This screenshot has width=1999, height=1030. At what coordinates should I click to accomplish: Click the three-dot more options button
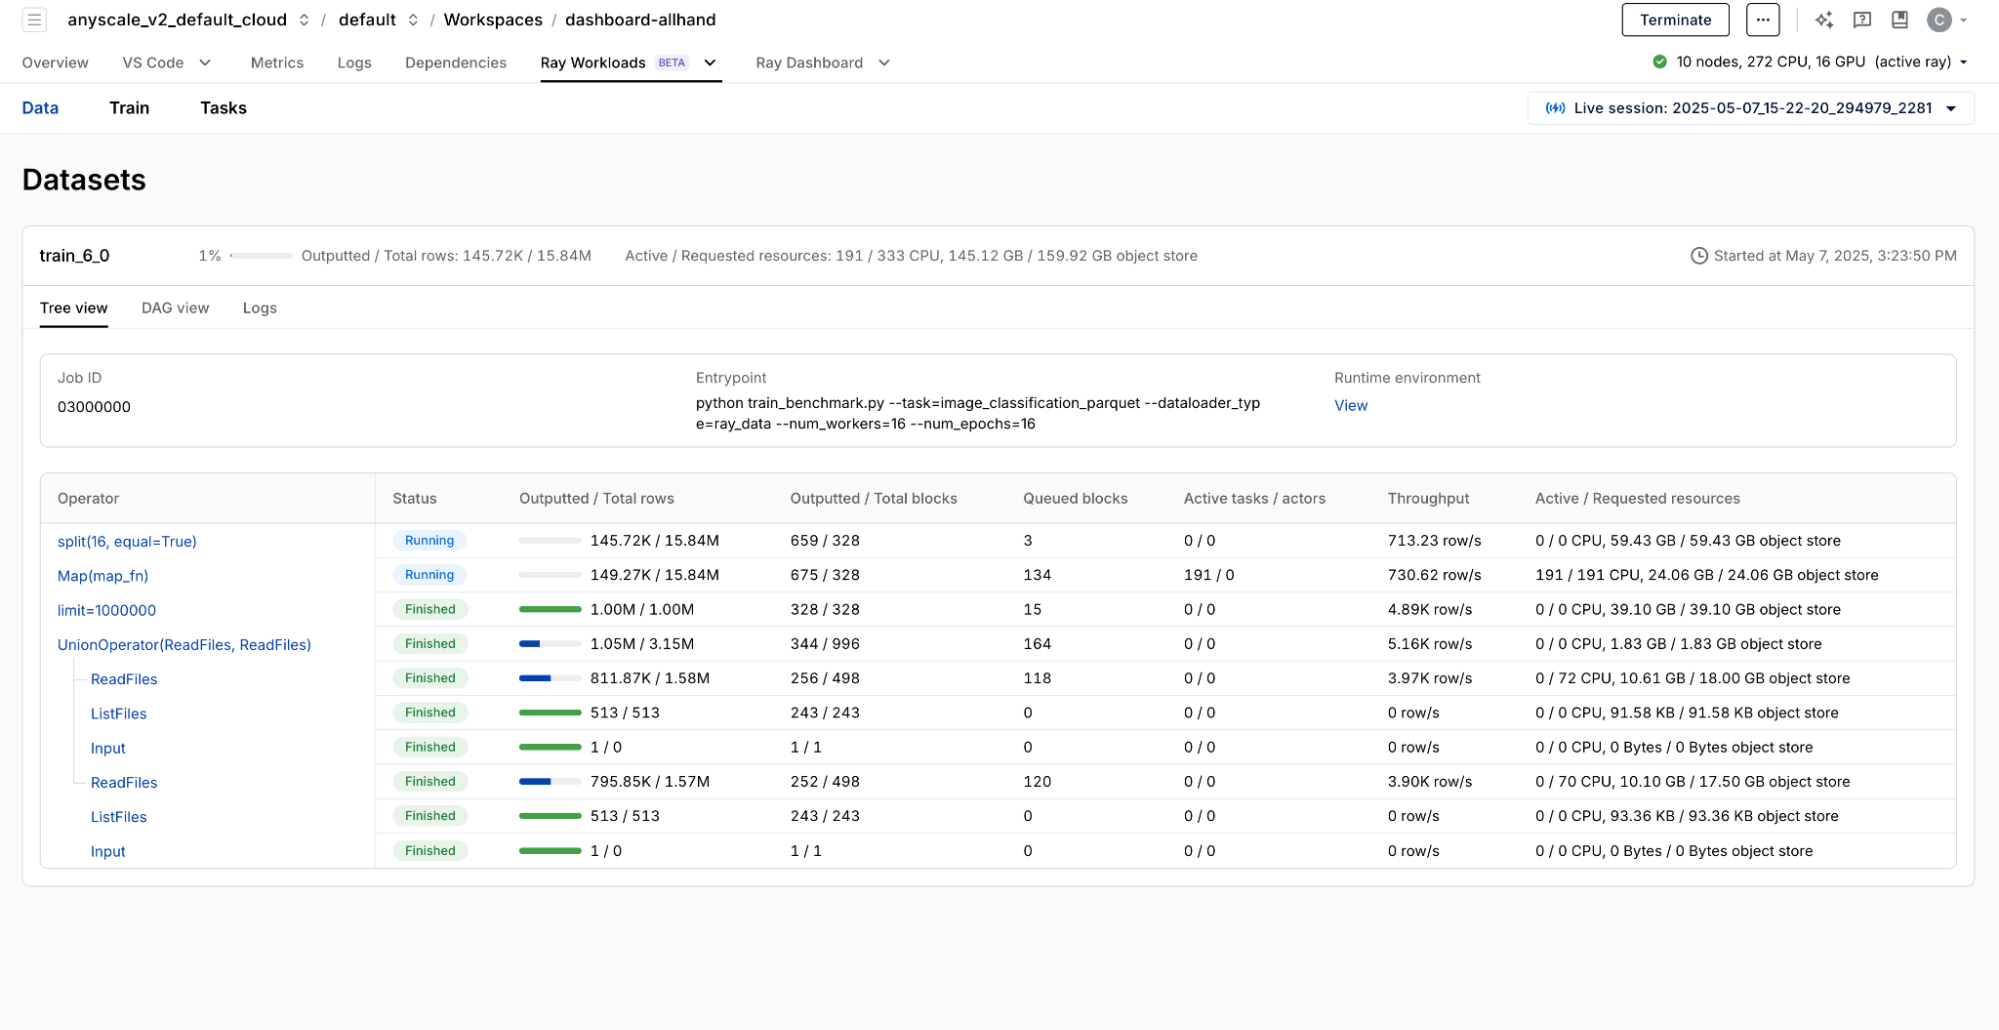[x=1762, y=20]
